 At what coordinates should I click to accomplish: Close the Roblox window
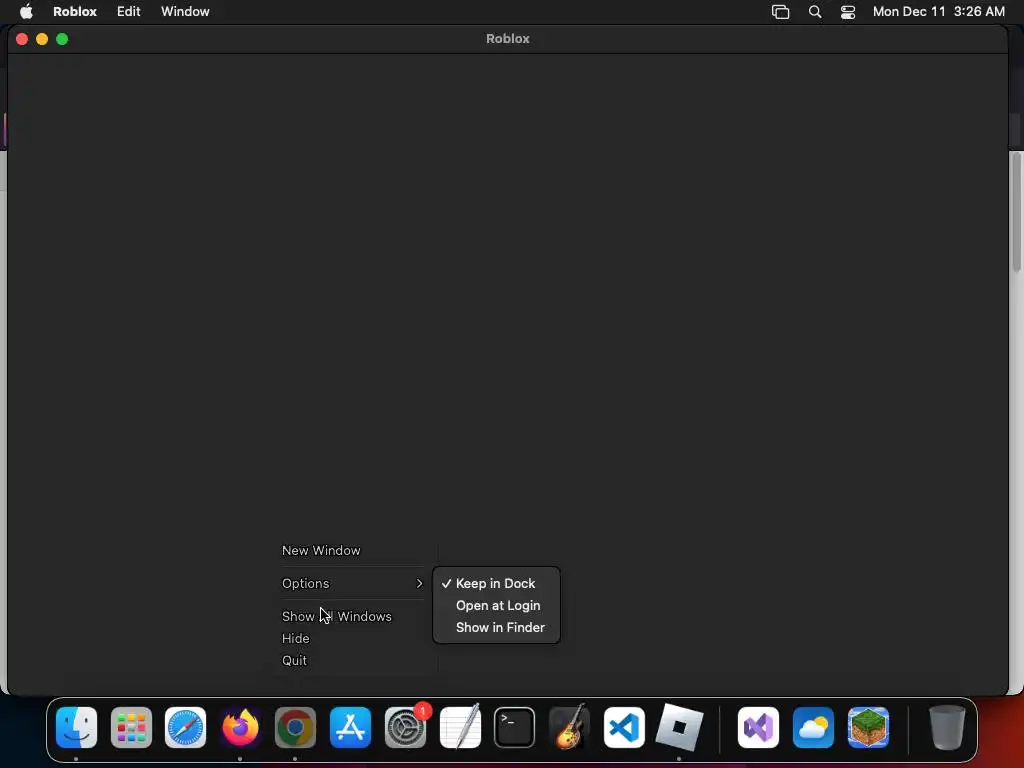pyautogui.click(x=22, y=39)
